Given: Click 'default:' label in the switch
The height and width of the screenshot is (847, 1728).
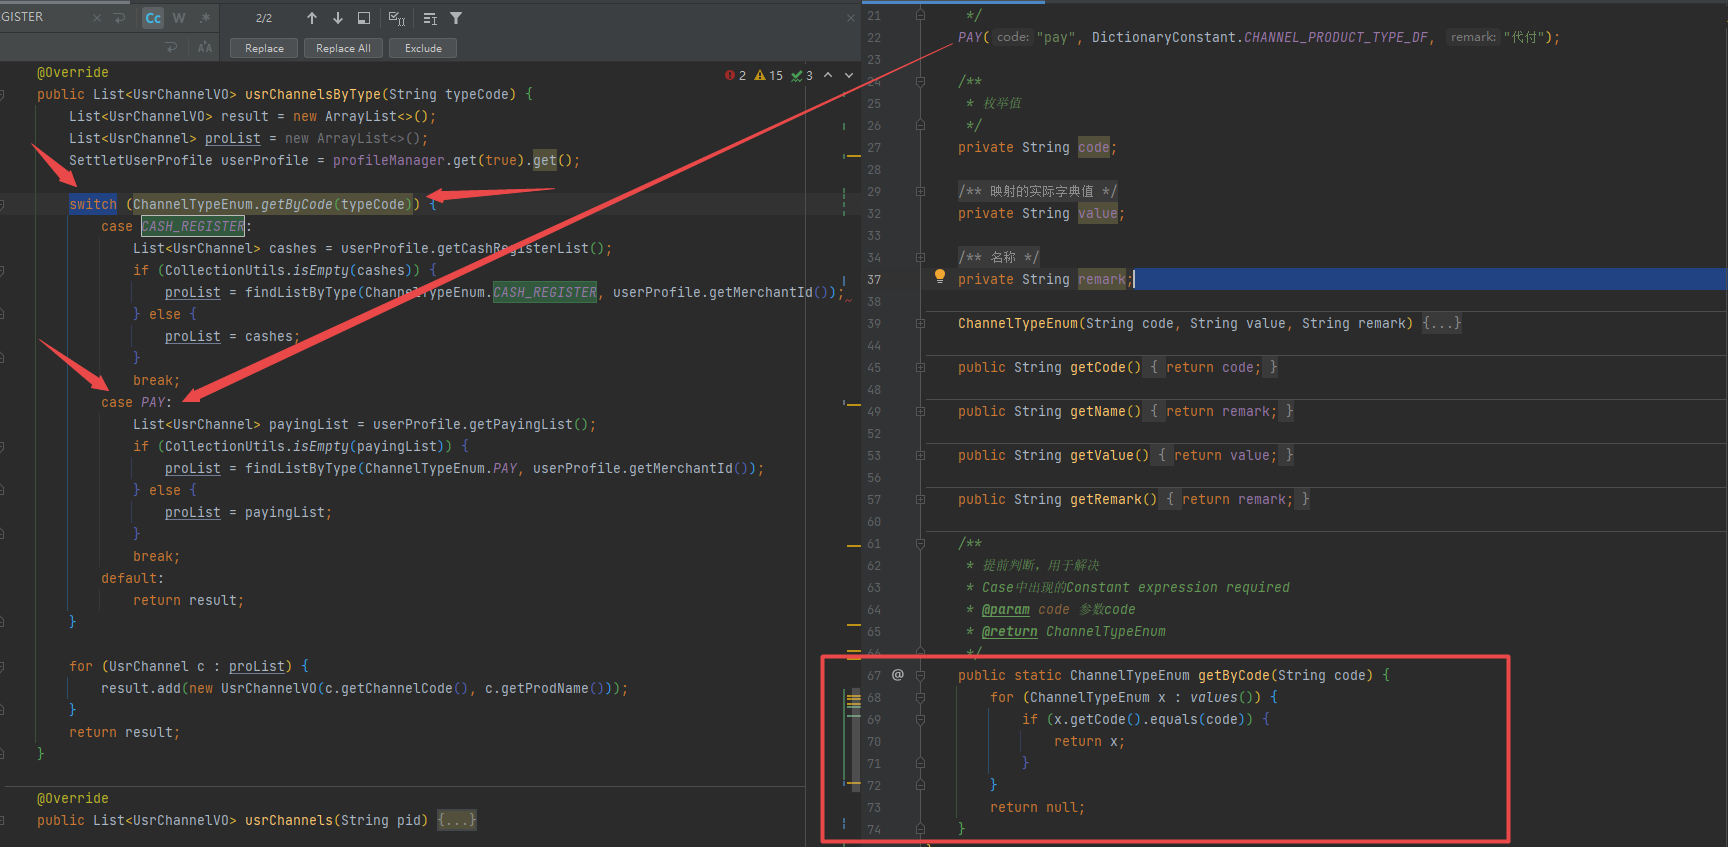Looking at the screenshot, I should (x=133, y=578).
